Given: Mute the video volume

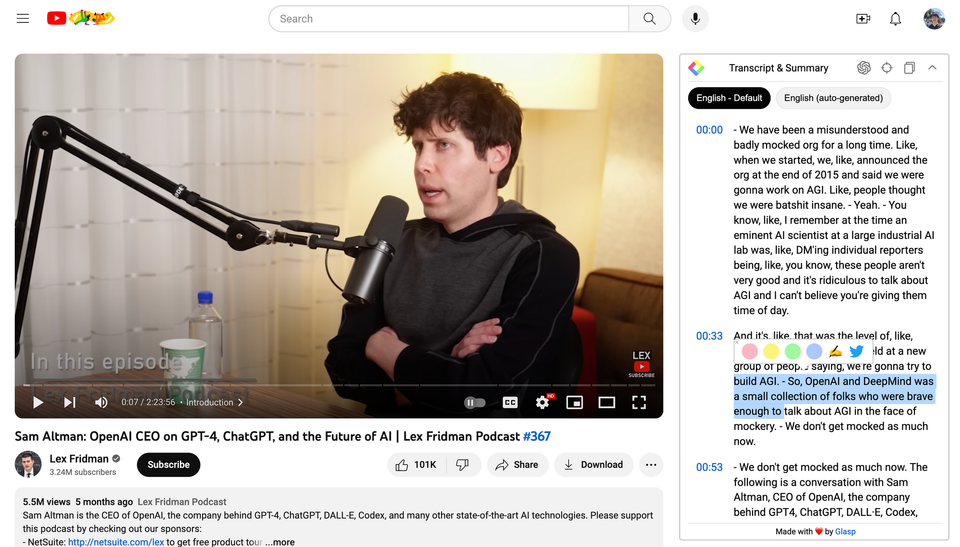Looking at the screenshot, I should pos(101,402).
